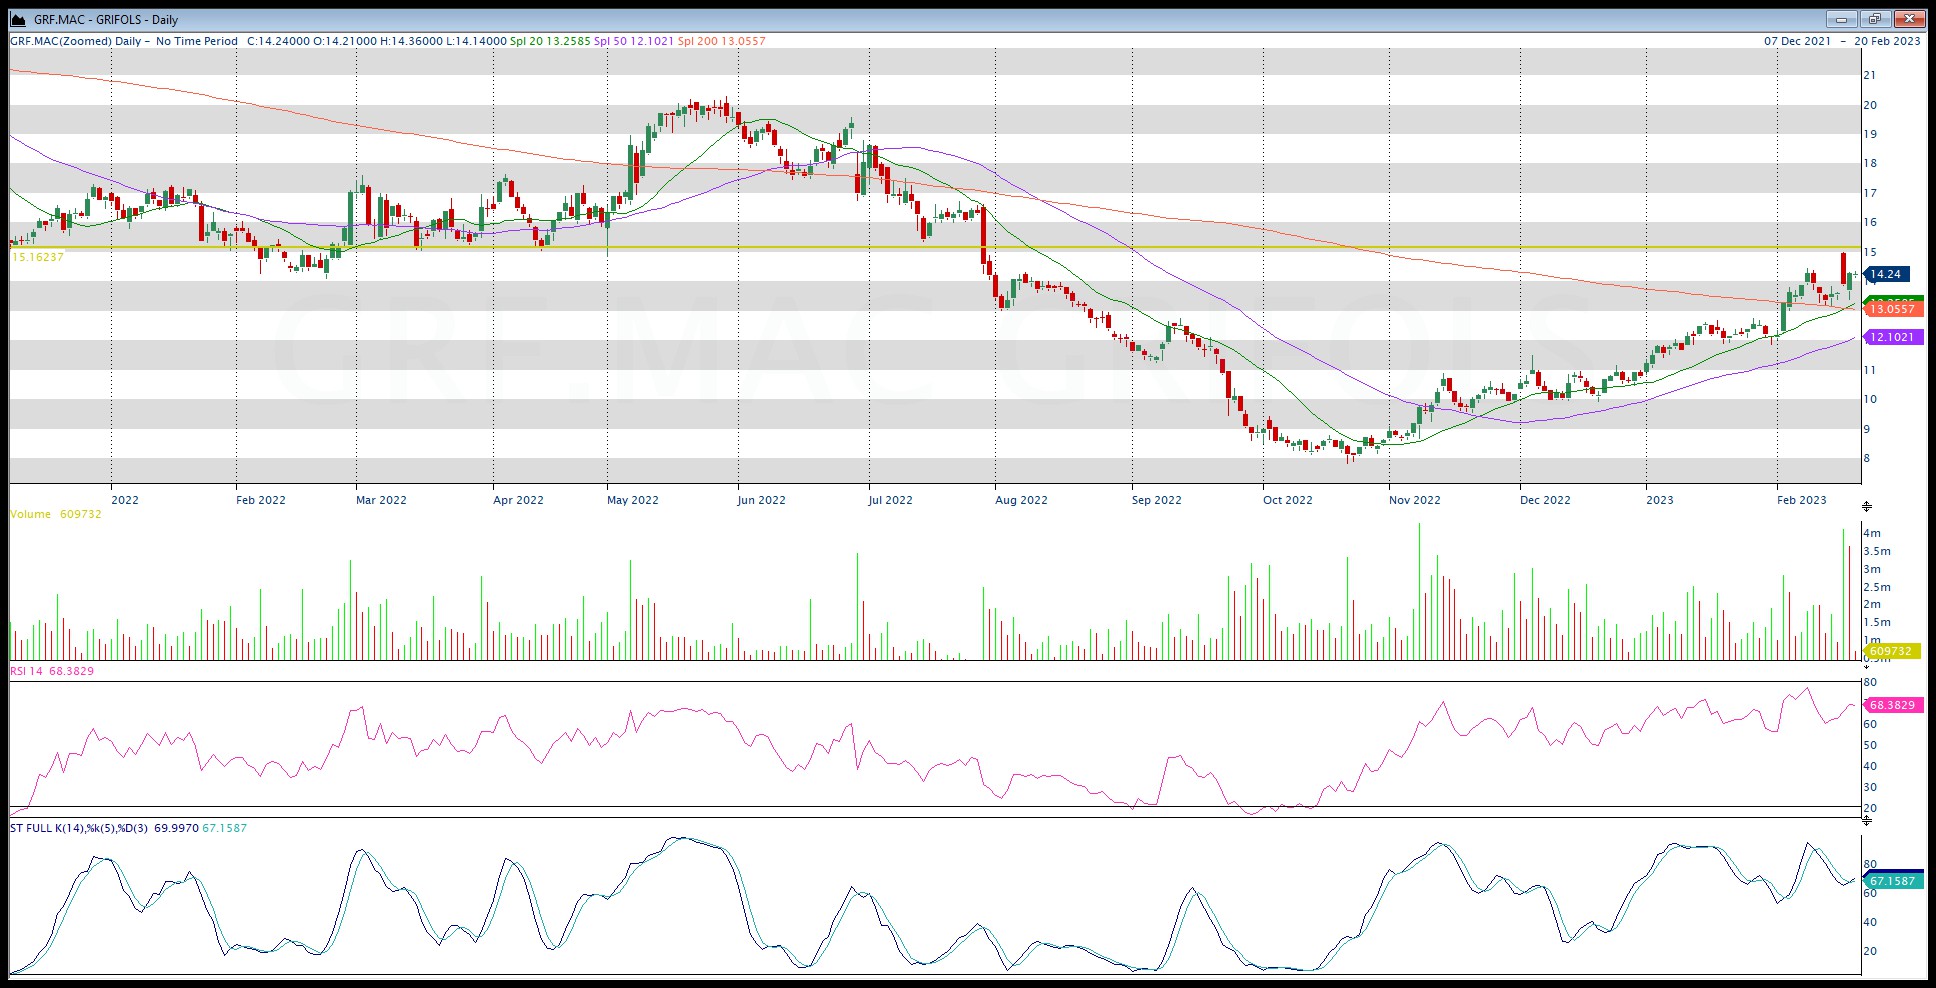
Task: Click the 'Aug 2022' date axis label
Action: pyautogui.click(x=1021, y=500)
